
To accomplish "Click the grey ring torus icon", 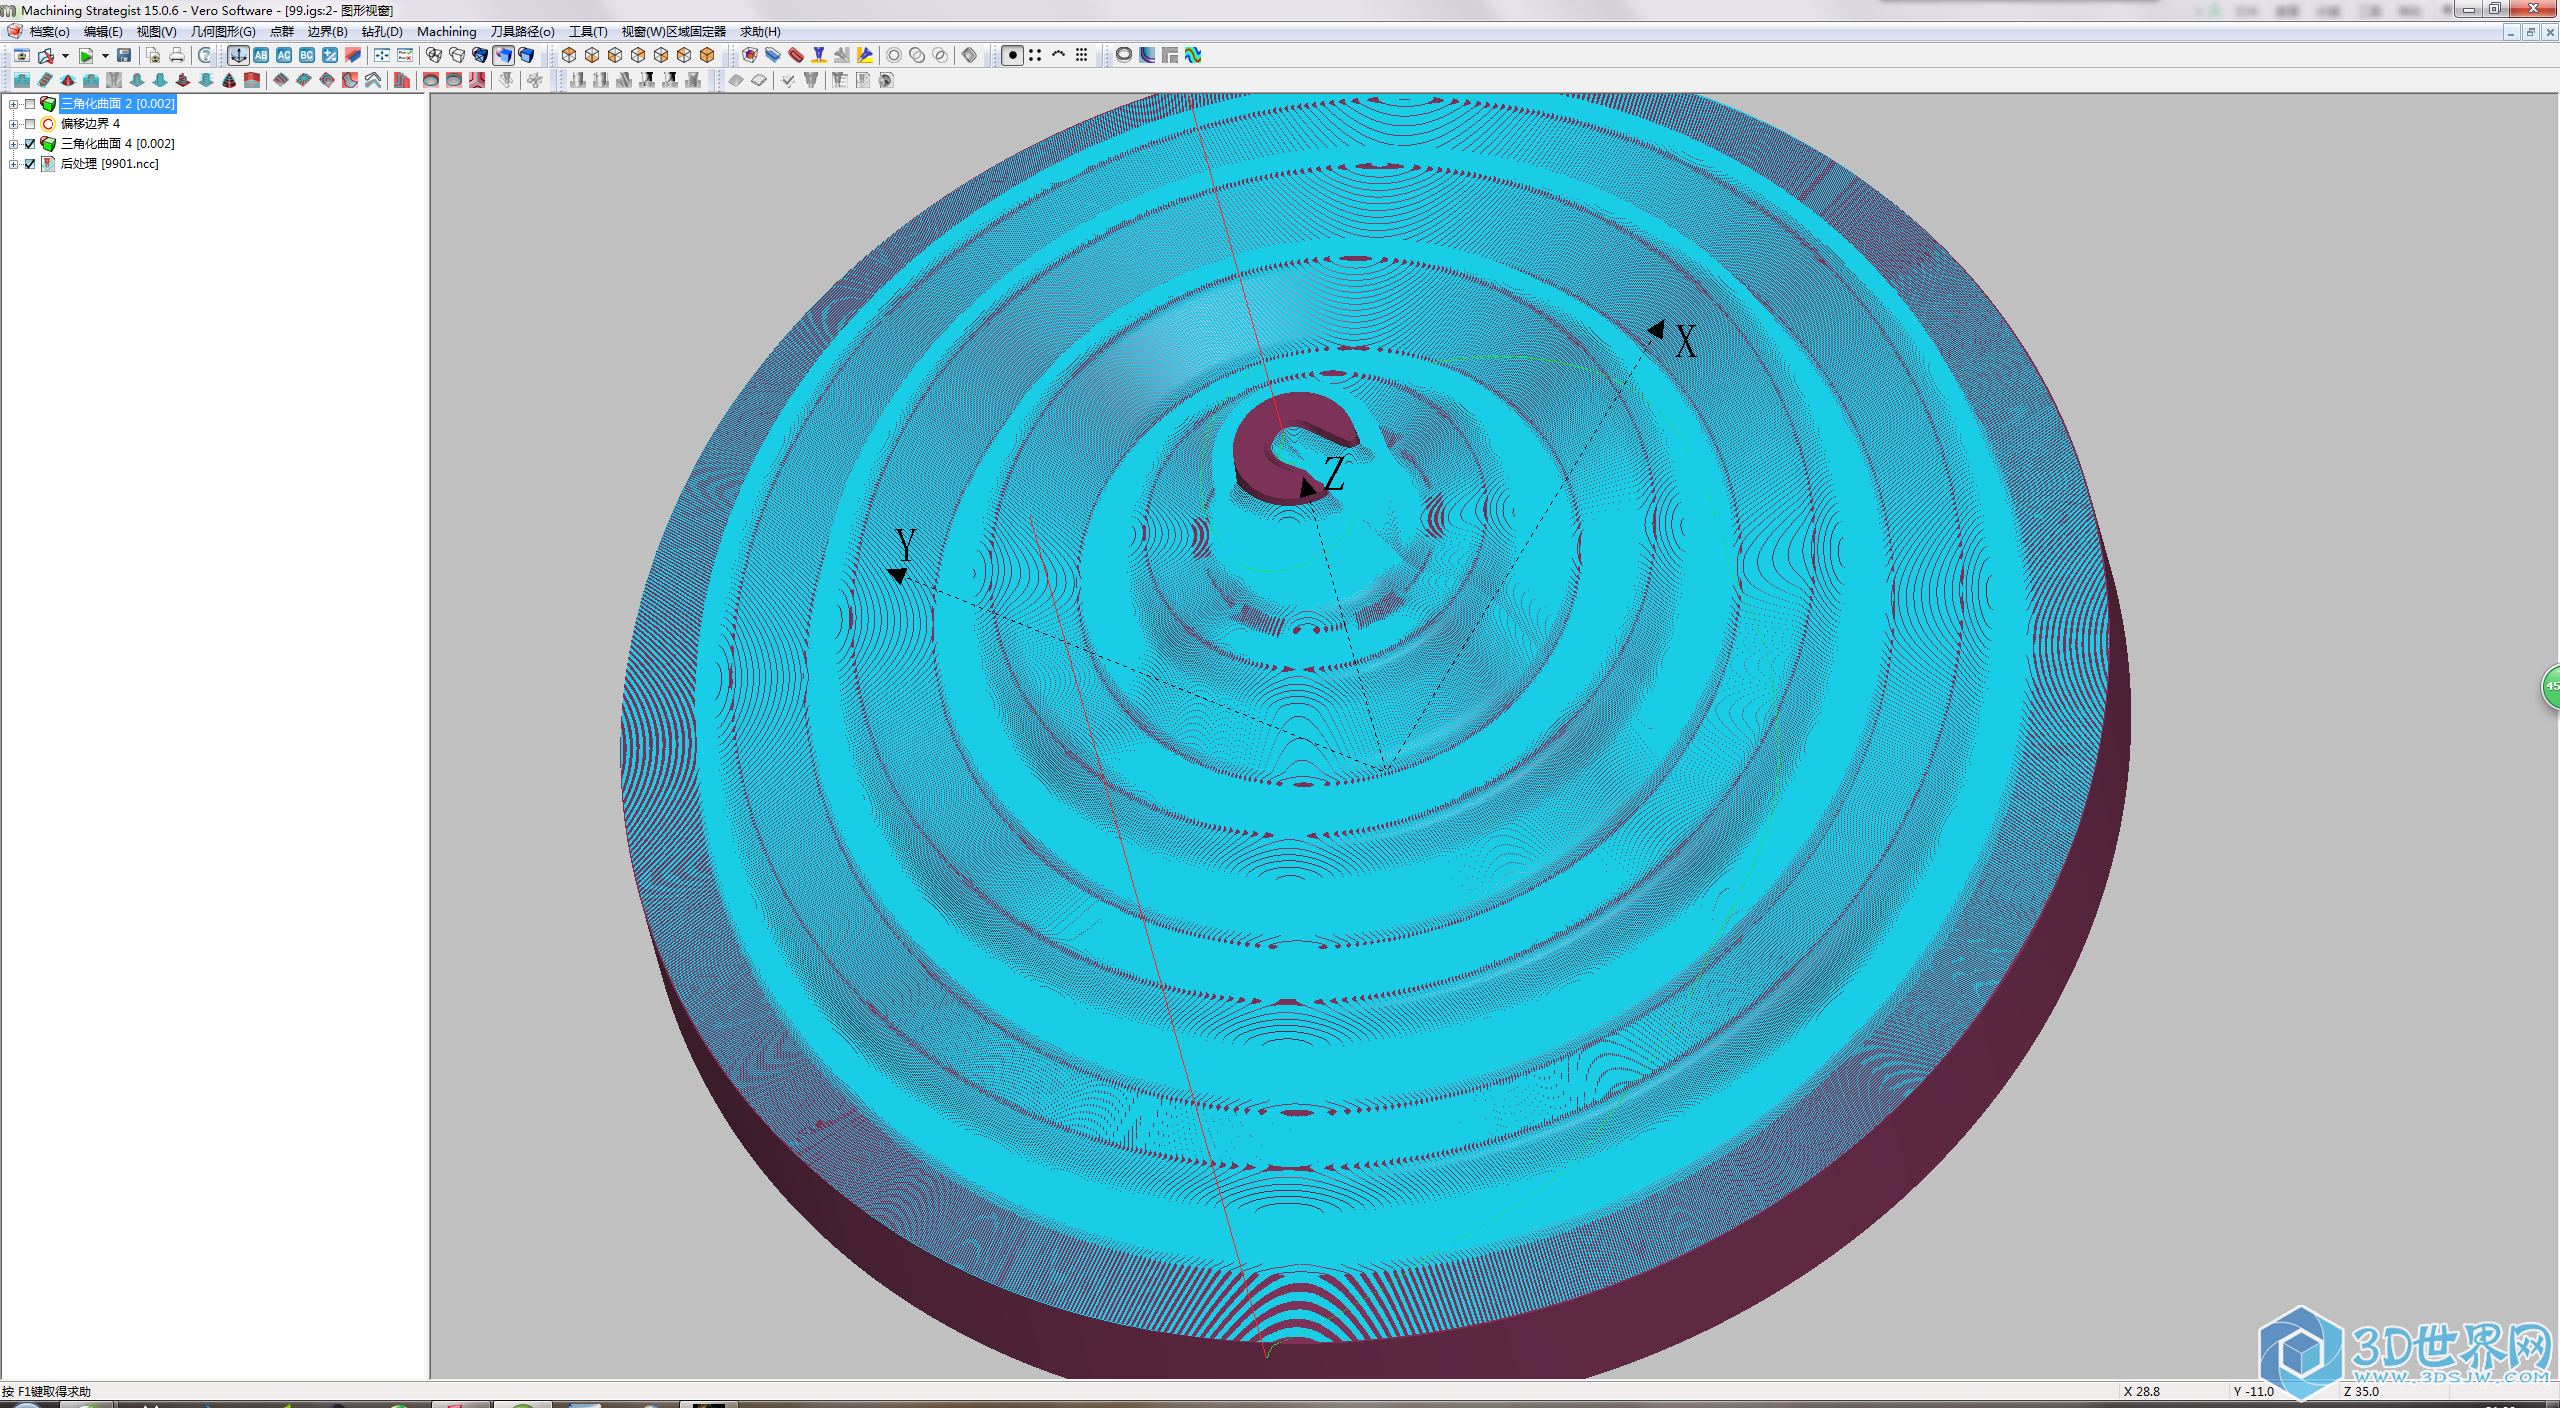I will point(1124,55).
